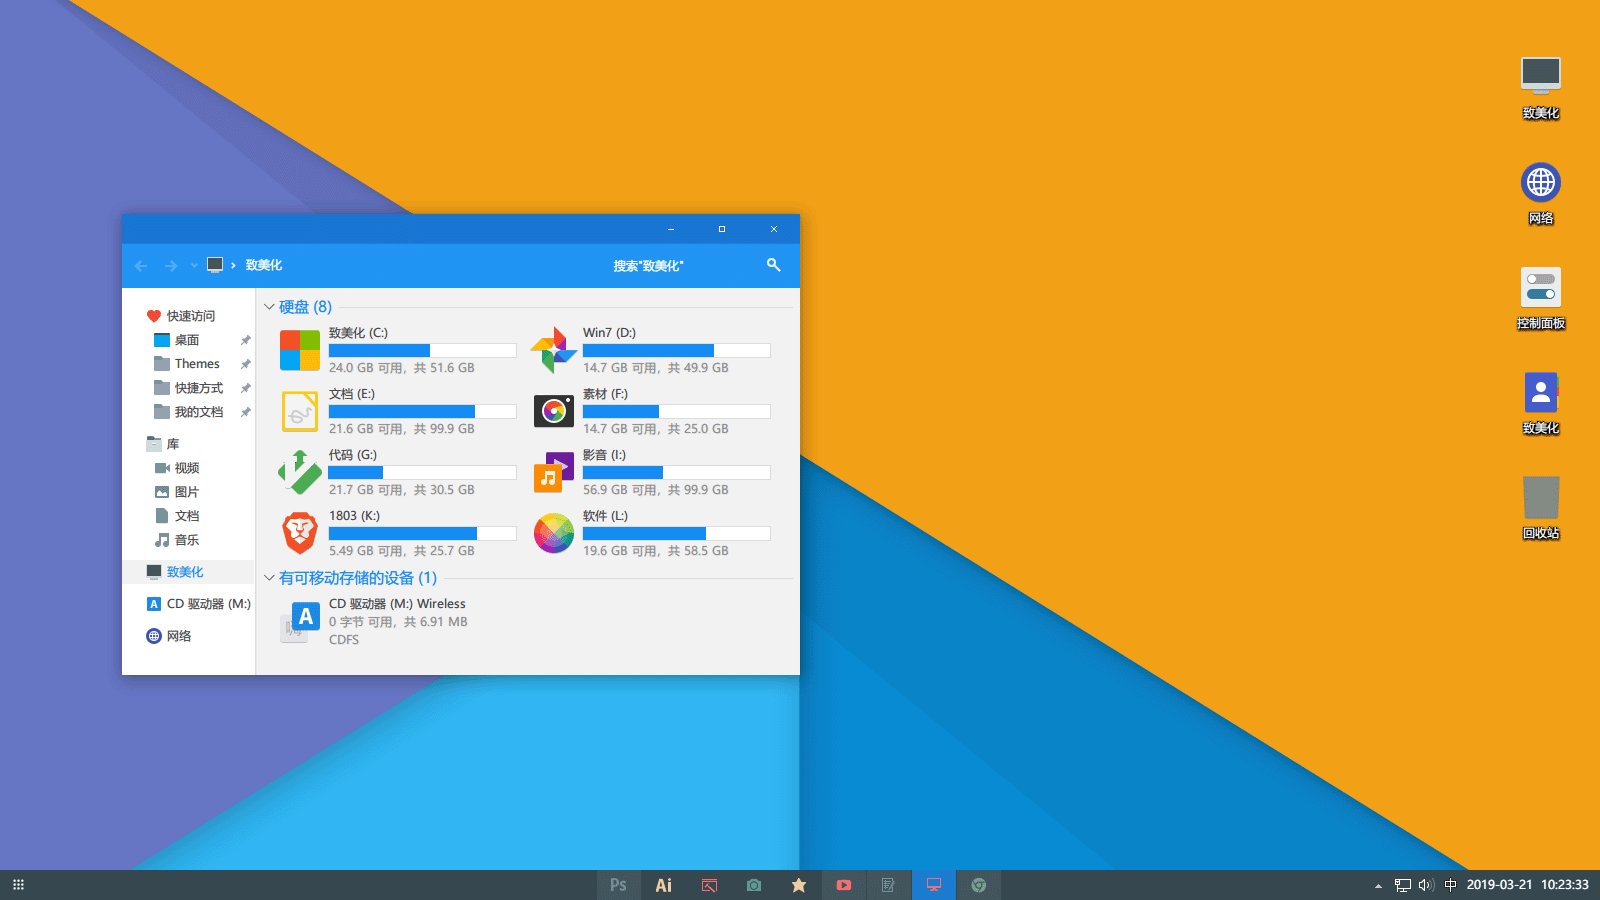Click the computer icon in address bar
Viewport: 1600px width, 900px height.
215,265
